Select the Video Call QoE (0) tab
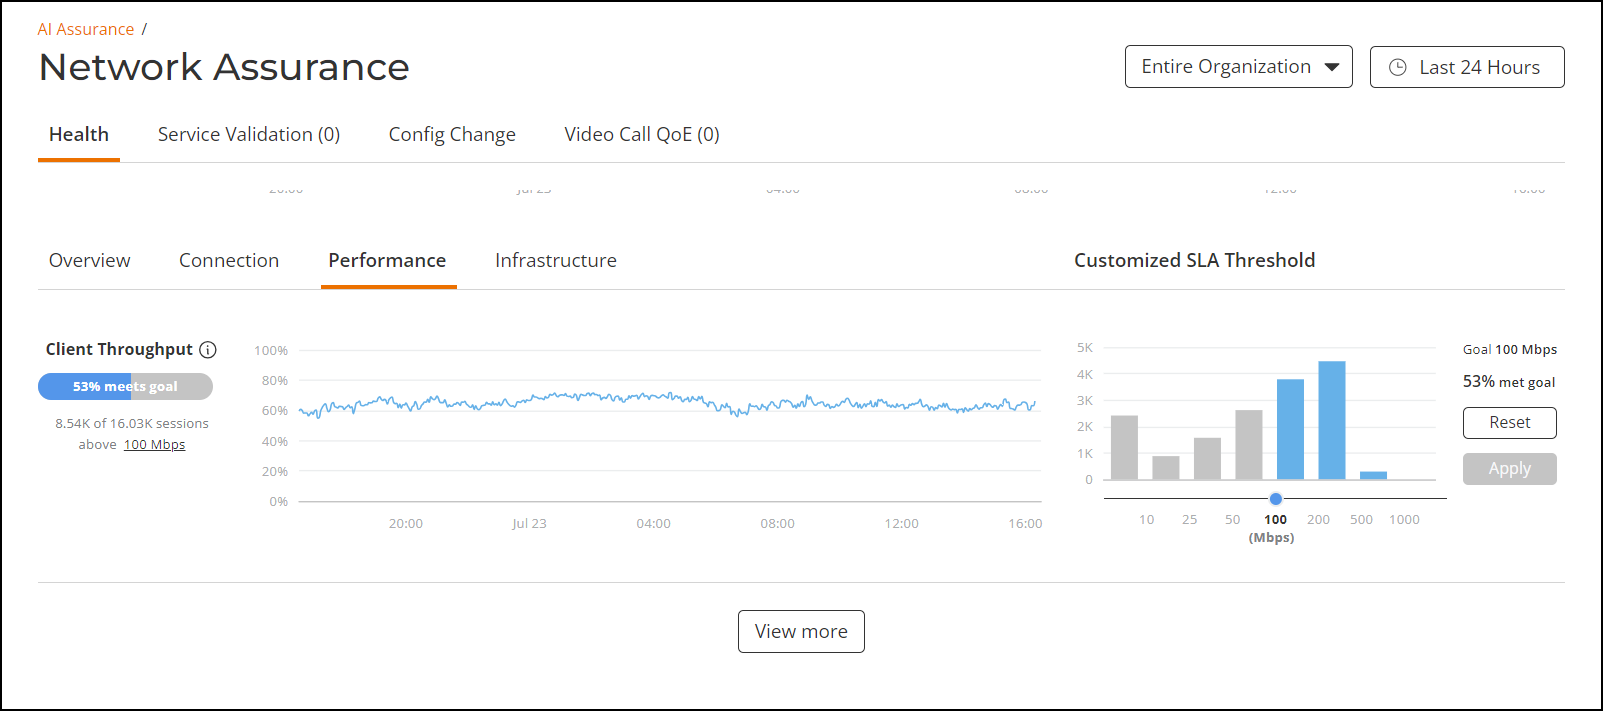The image size is (1603, 711). [642, 135]
